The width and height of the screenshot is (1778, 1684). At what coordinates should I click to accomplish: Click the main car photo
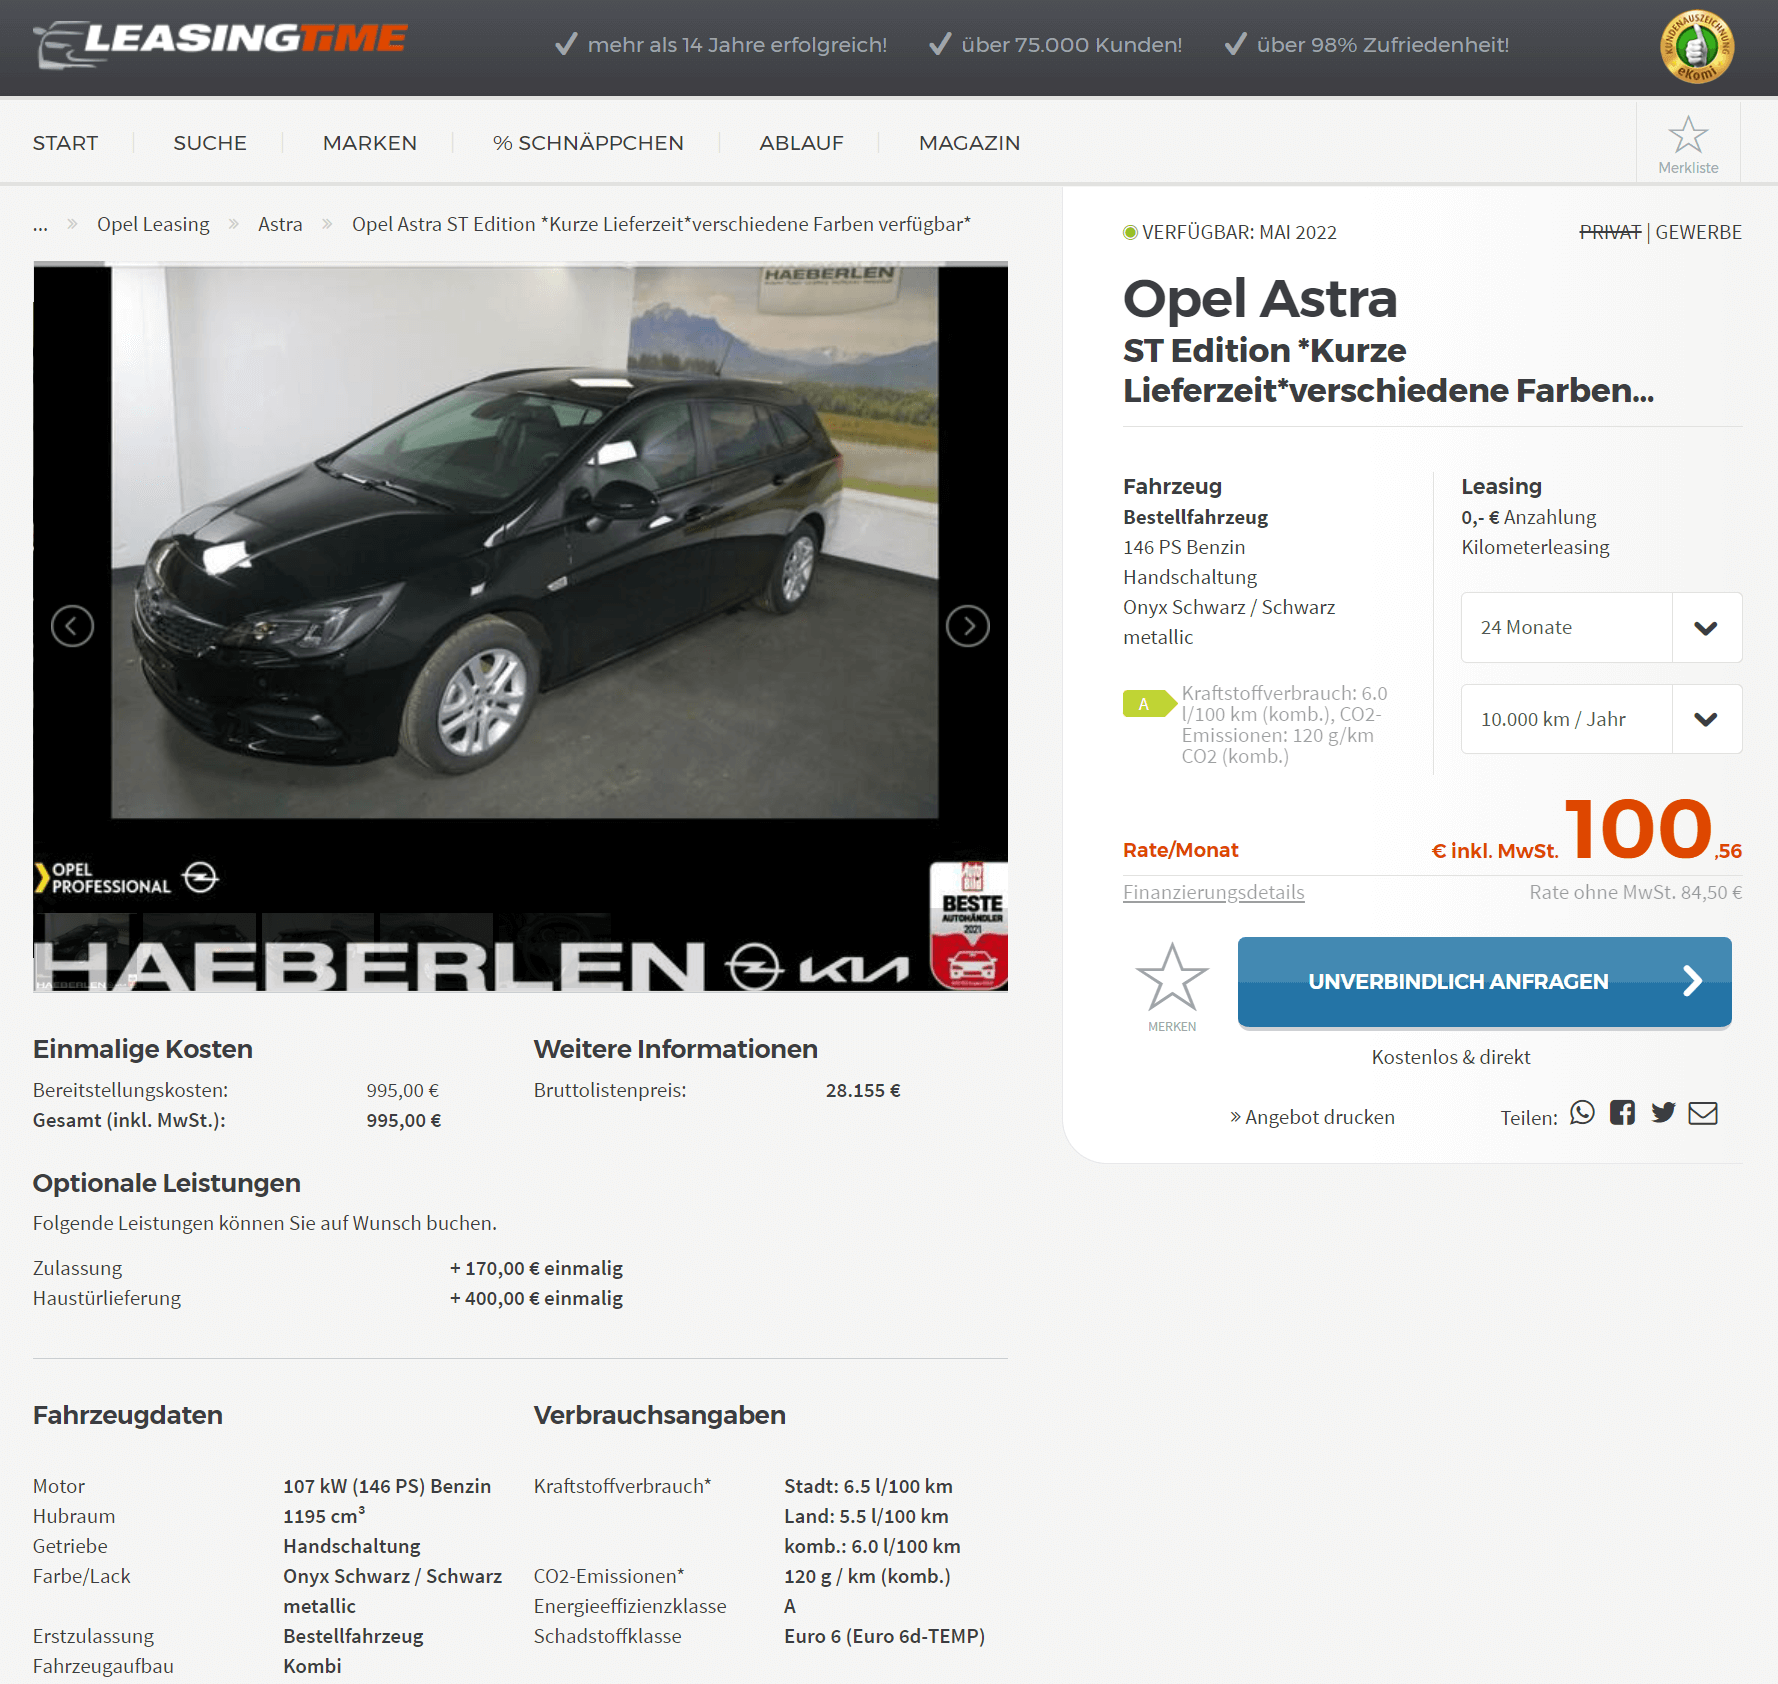point(520,626)
